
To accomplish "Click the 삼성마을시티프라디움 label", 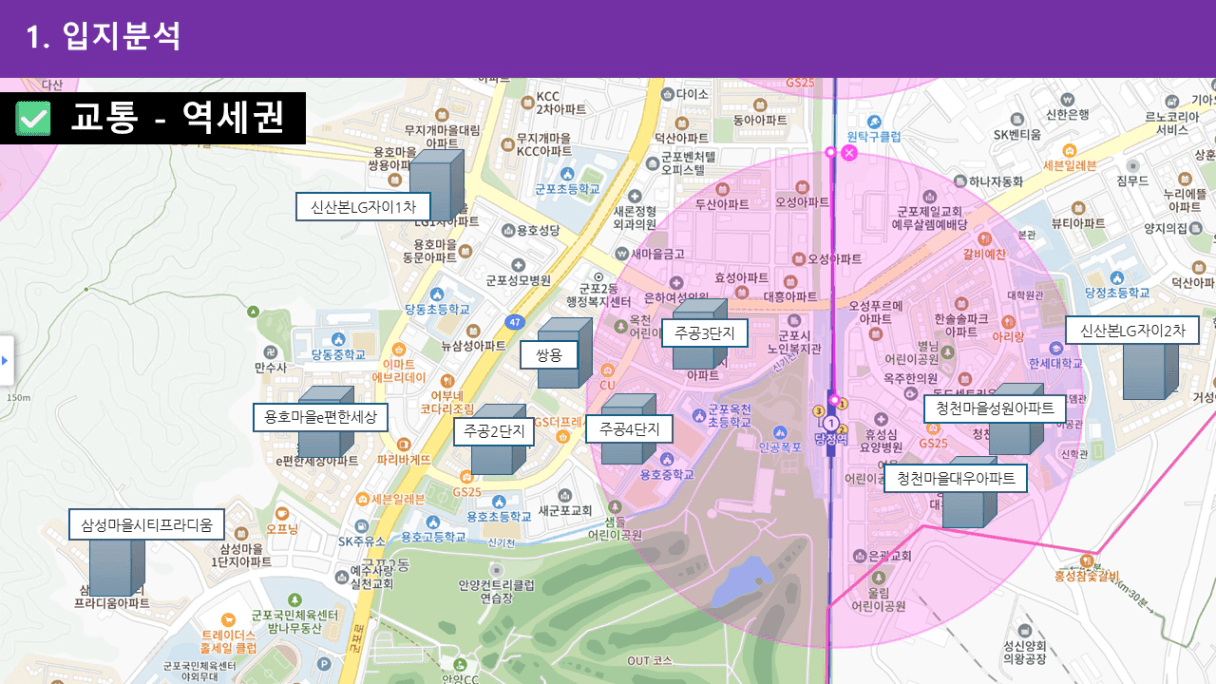I will tap(147, 525).
